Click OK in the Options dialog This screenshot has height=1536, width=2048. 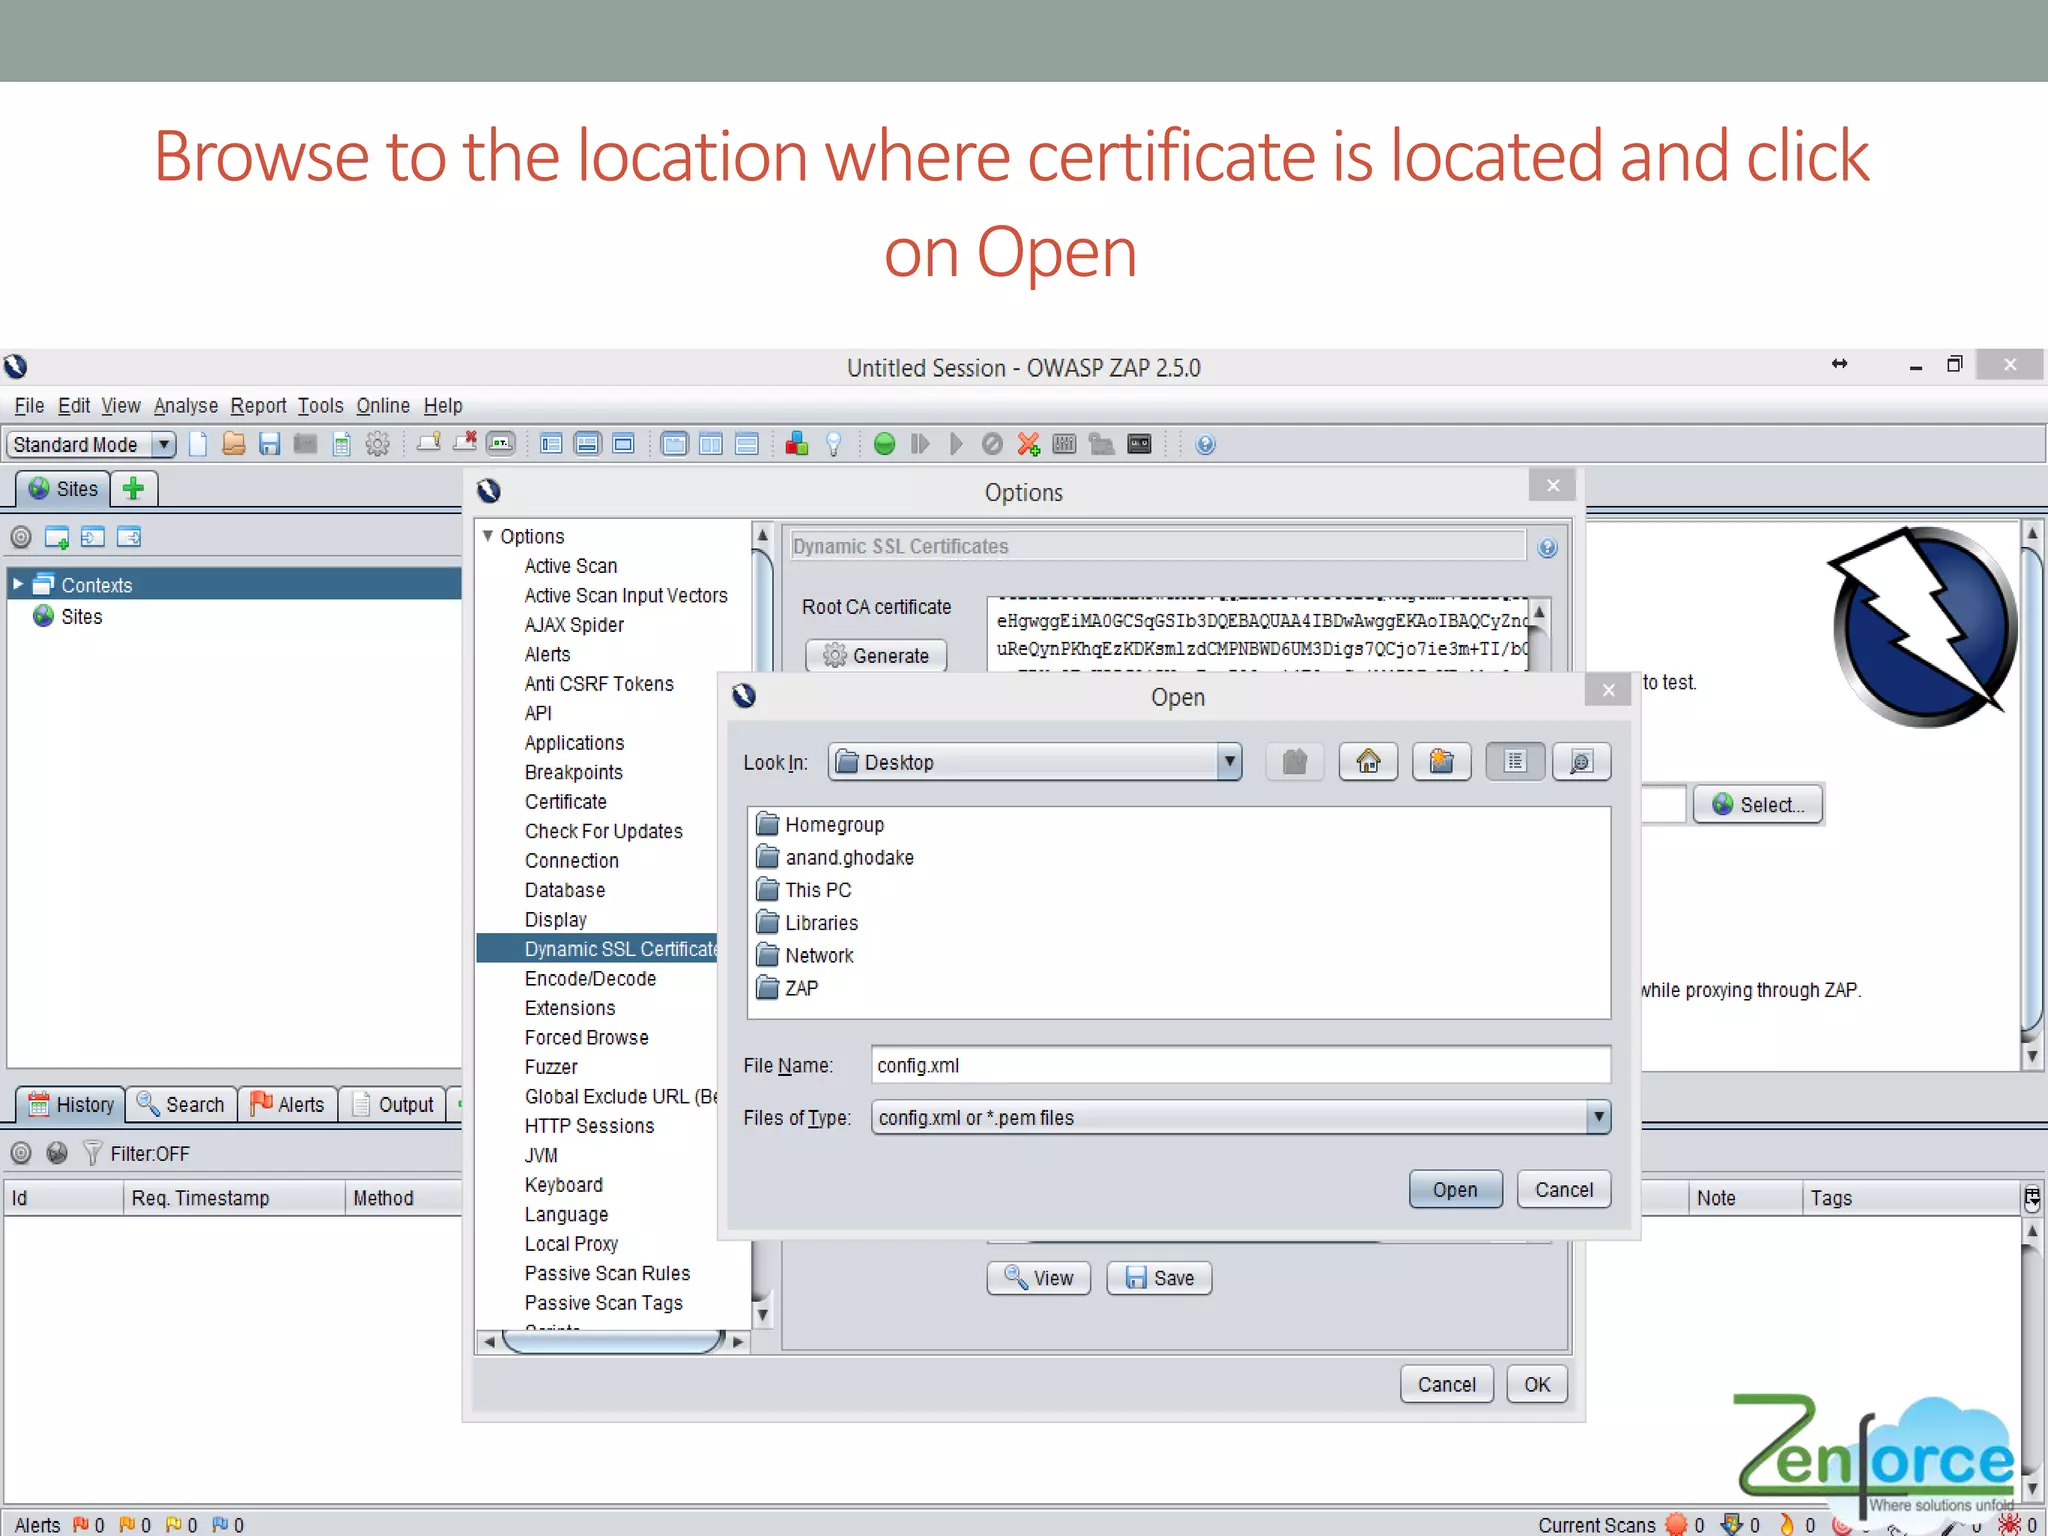coord(1537,1384)
